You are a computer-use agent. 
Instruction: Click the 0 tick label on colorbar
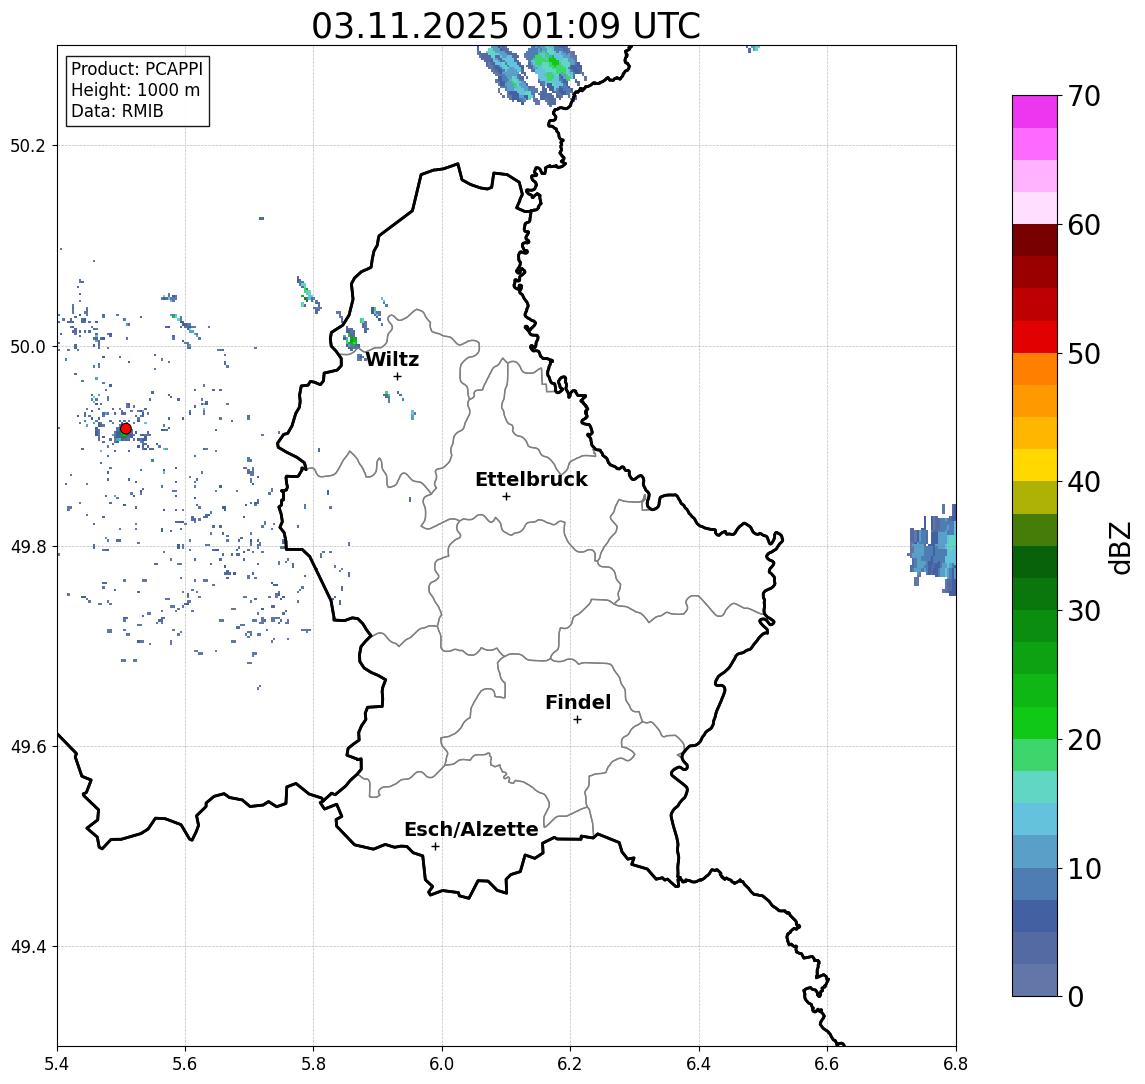(1076, 996)
